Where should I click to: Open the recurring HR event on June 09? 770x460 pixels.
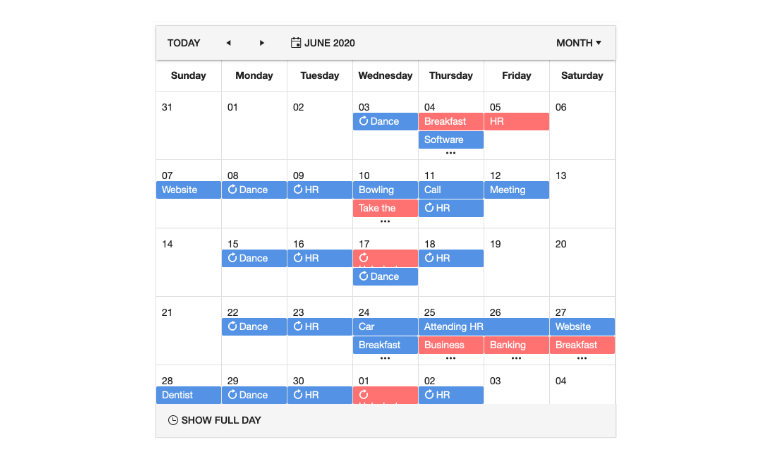(320, 190)
